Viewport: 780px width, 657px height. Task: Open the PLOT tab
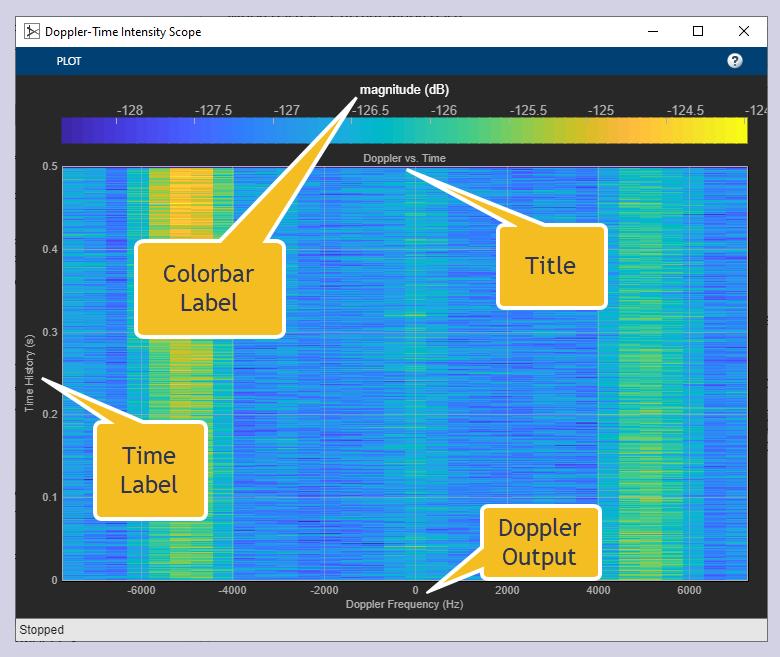(x=69, y=61)
